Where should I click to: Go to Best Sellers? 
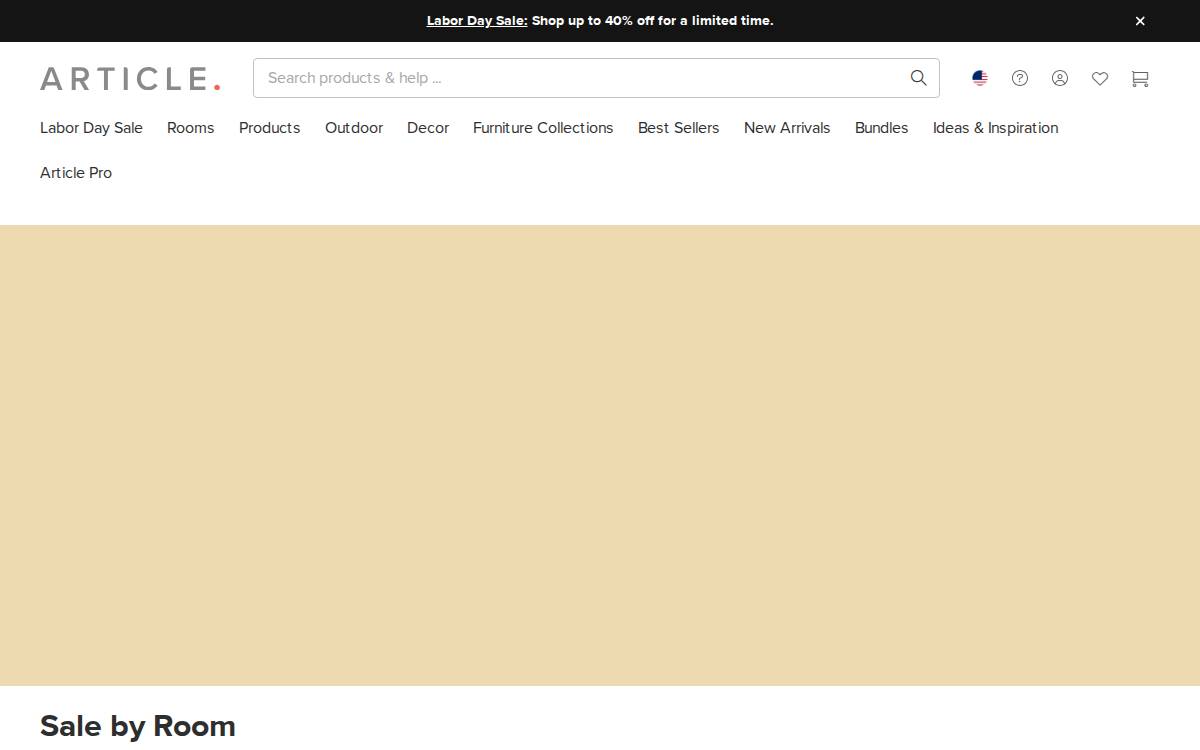[x=679, y=128]
